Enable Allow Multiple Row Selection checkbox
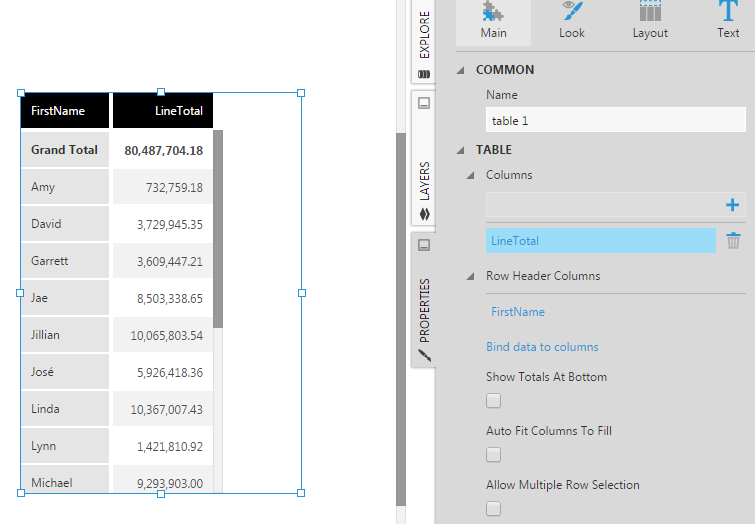Screen dimensions: 755x524 coord(494,509)
